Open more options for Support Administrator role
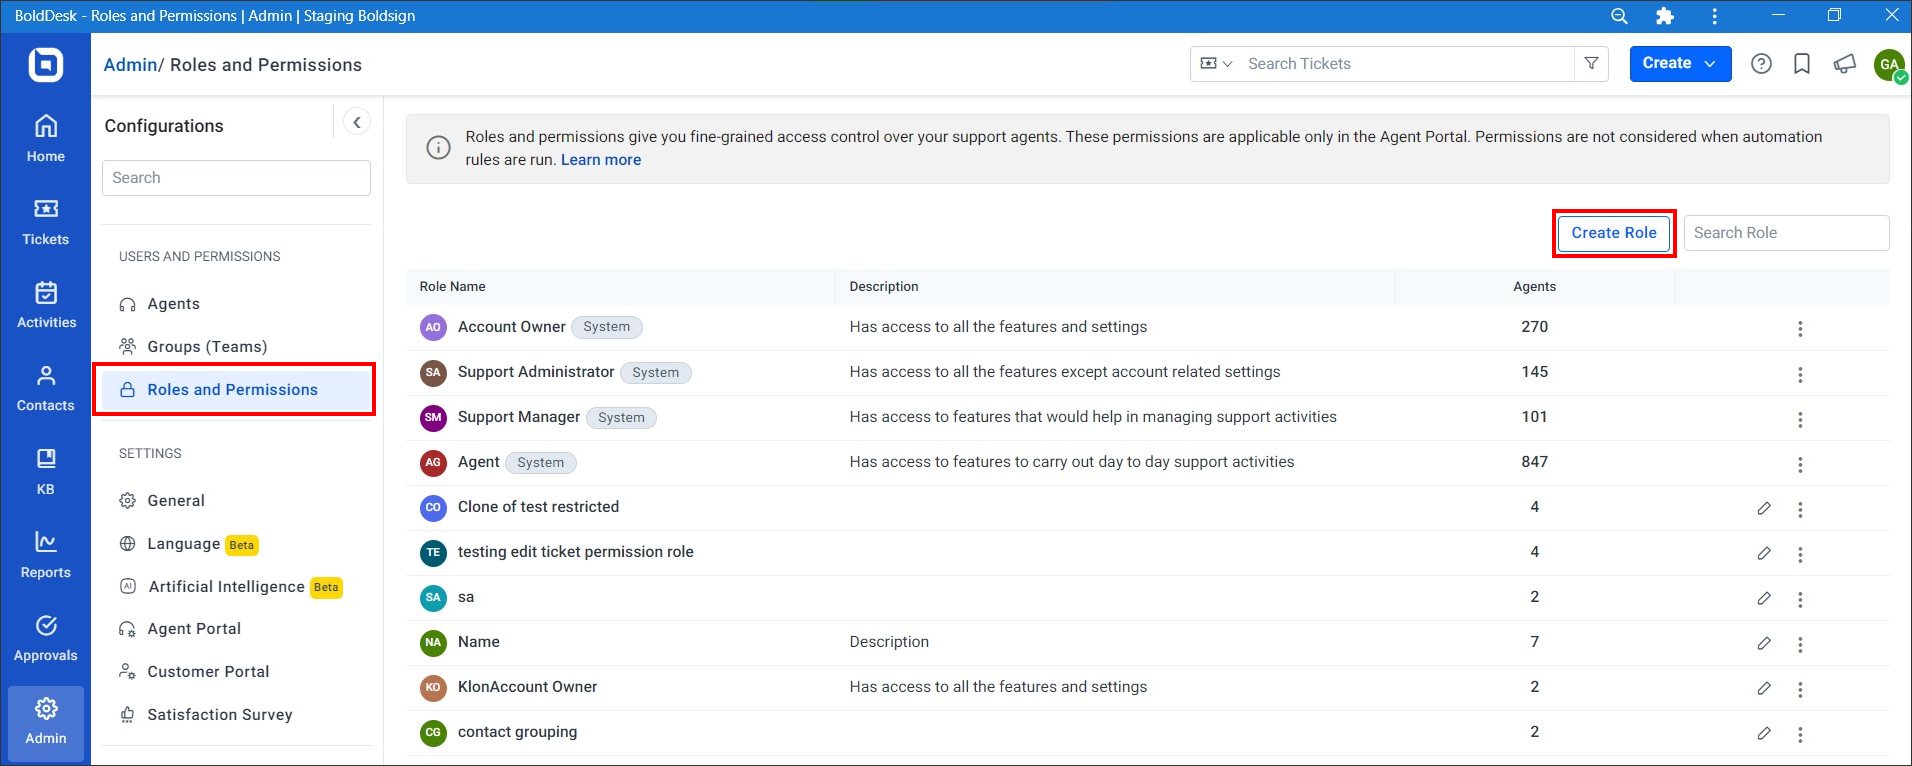Image resolution: width=1912 pixels, height=766 pixels. [x=1800, y=374]
